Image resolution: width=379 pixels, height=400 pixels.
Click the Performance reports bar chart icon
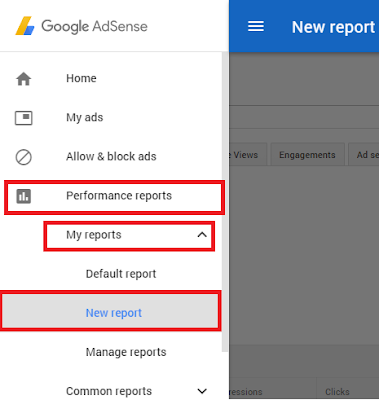24,196
